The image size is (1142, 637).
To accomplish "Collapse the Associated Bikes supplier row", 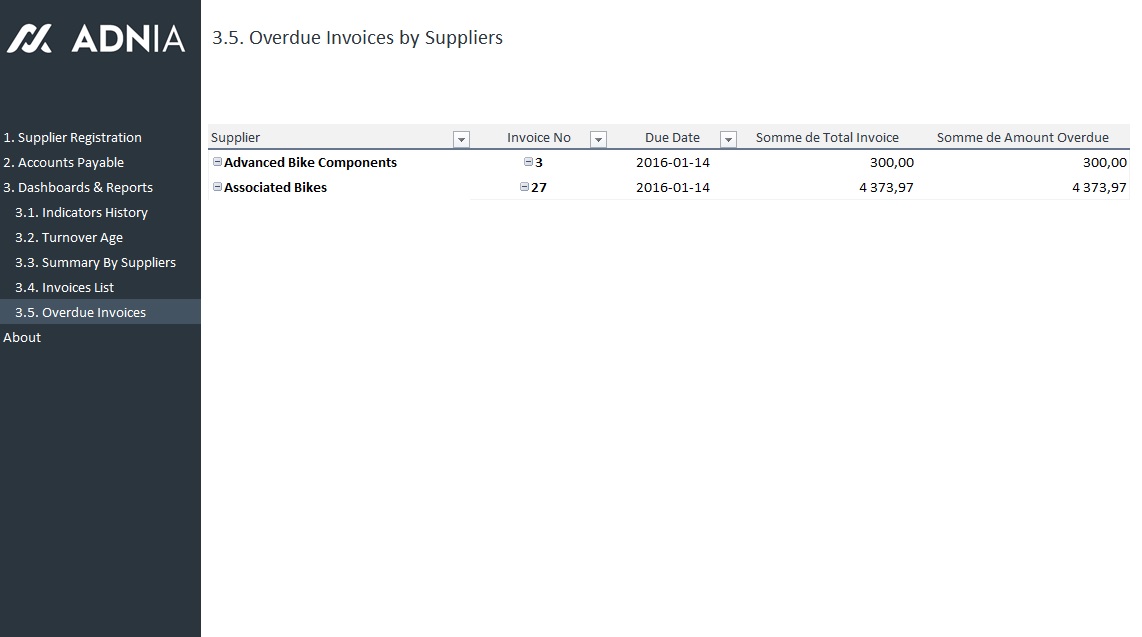I will point(217,187).
